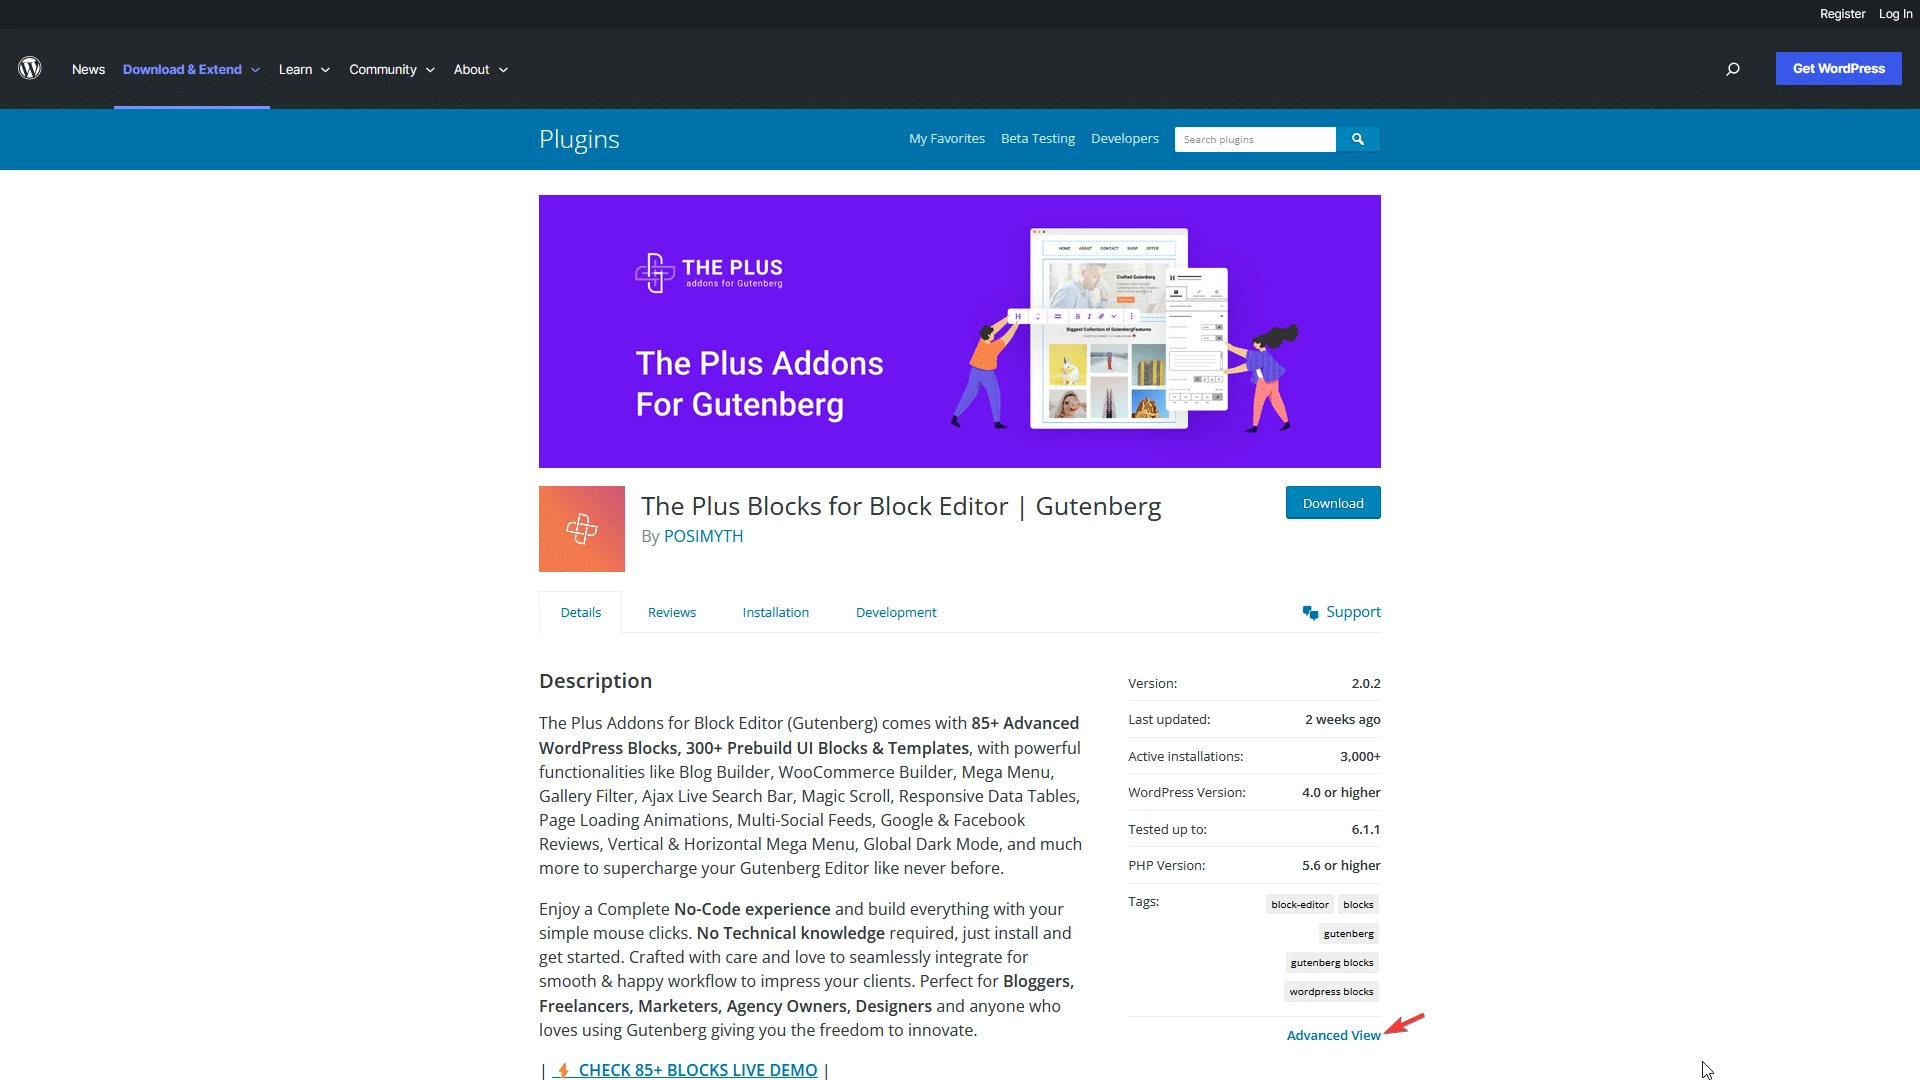Screen dimensions: 1920x1080
Task: Click the Advanced View arrow icon
Action: [1404, 1026]
